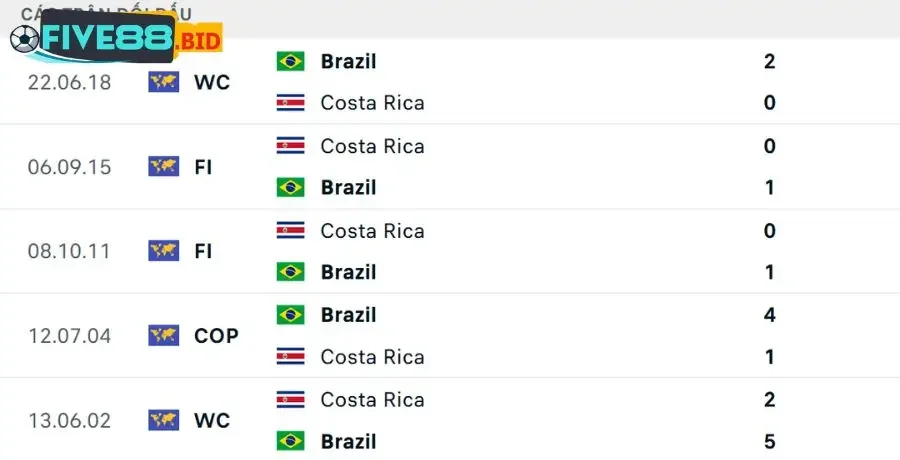Open the Costa Rica link in the 12.07.04 match
This screenshot has height=460, width=900.
tap(372, 357)
